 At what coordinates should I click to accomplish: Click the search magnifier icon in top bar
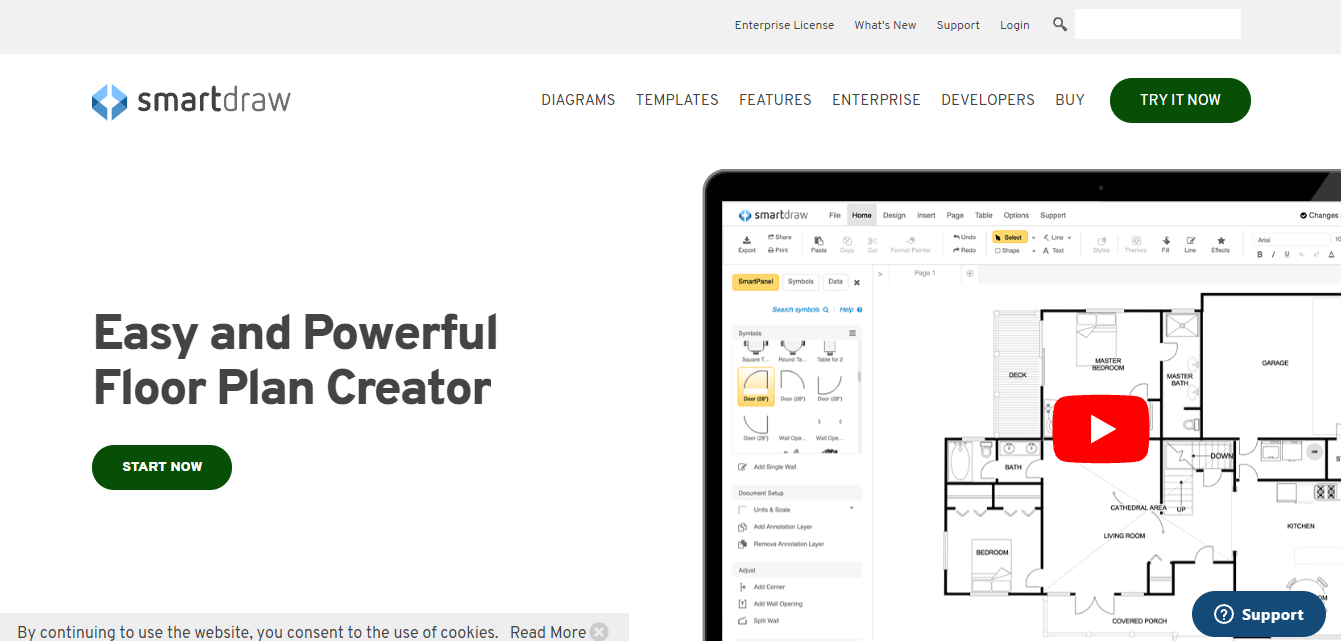(1060, 24)
